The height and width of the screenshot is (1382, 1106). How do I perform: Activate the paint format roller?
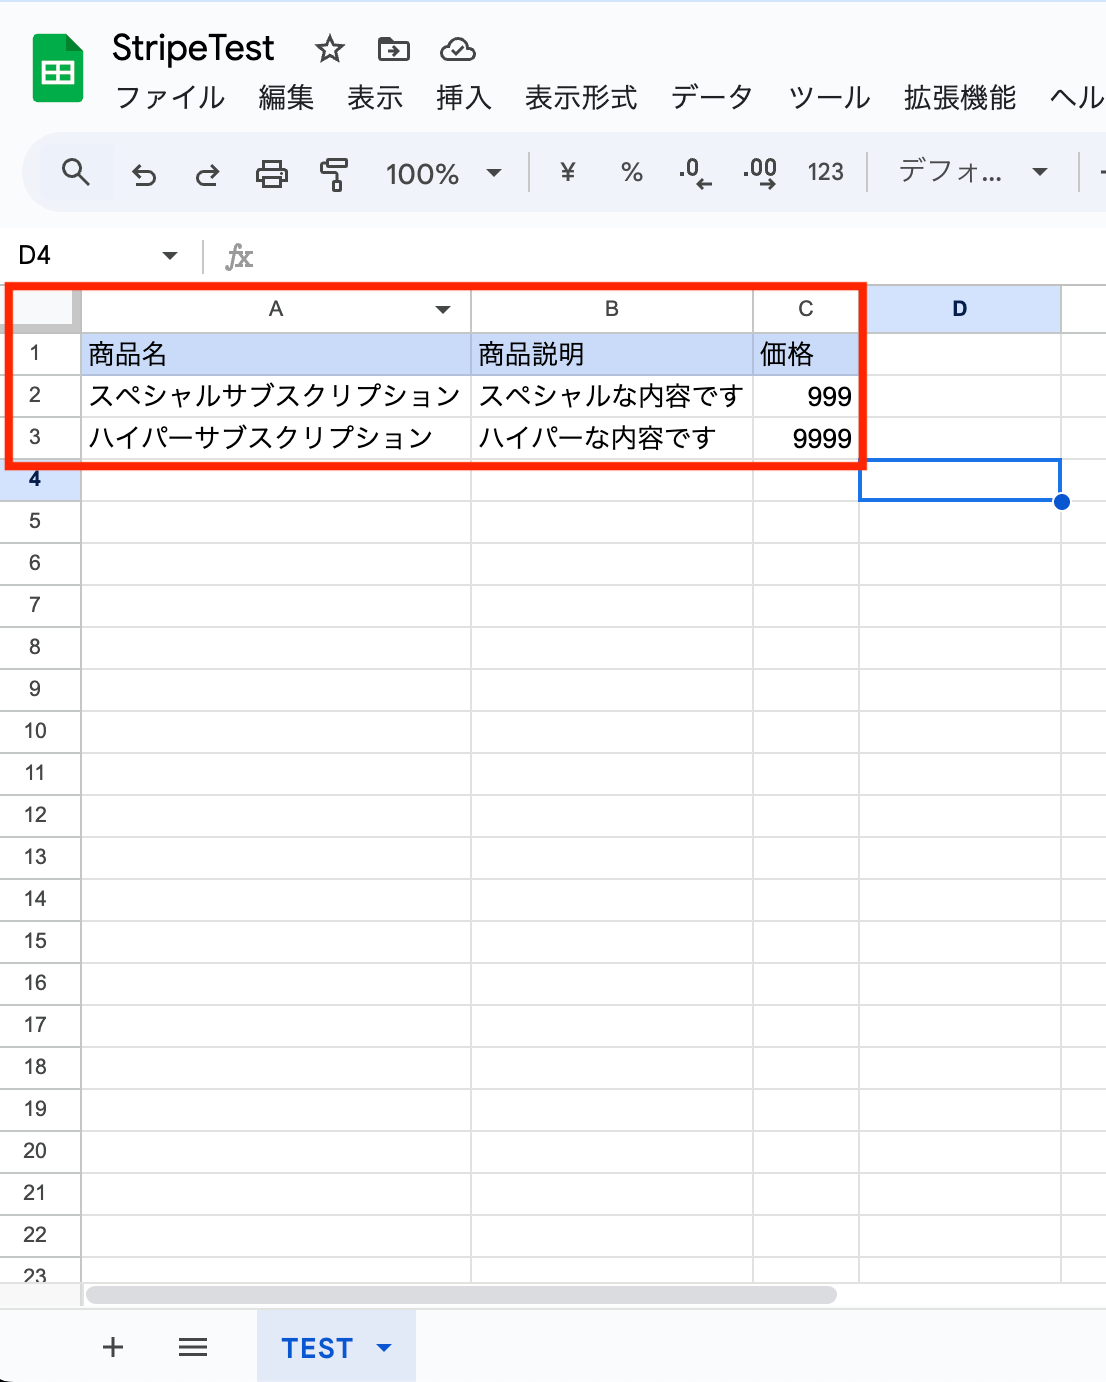334,174
